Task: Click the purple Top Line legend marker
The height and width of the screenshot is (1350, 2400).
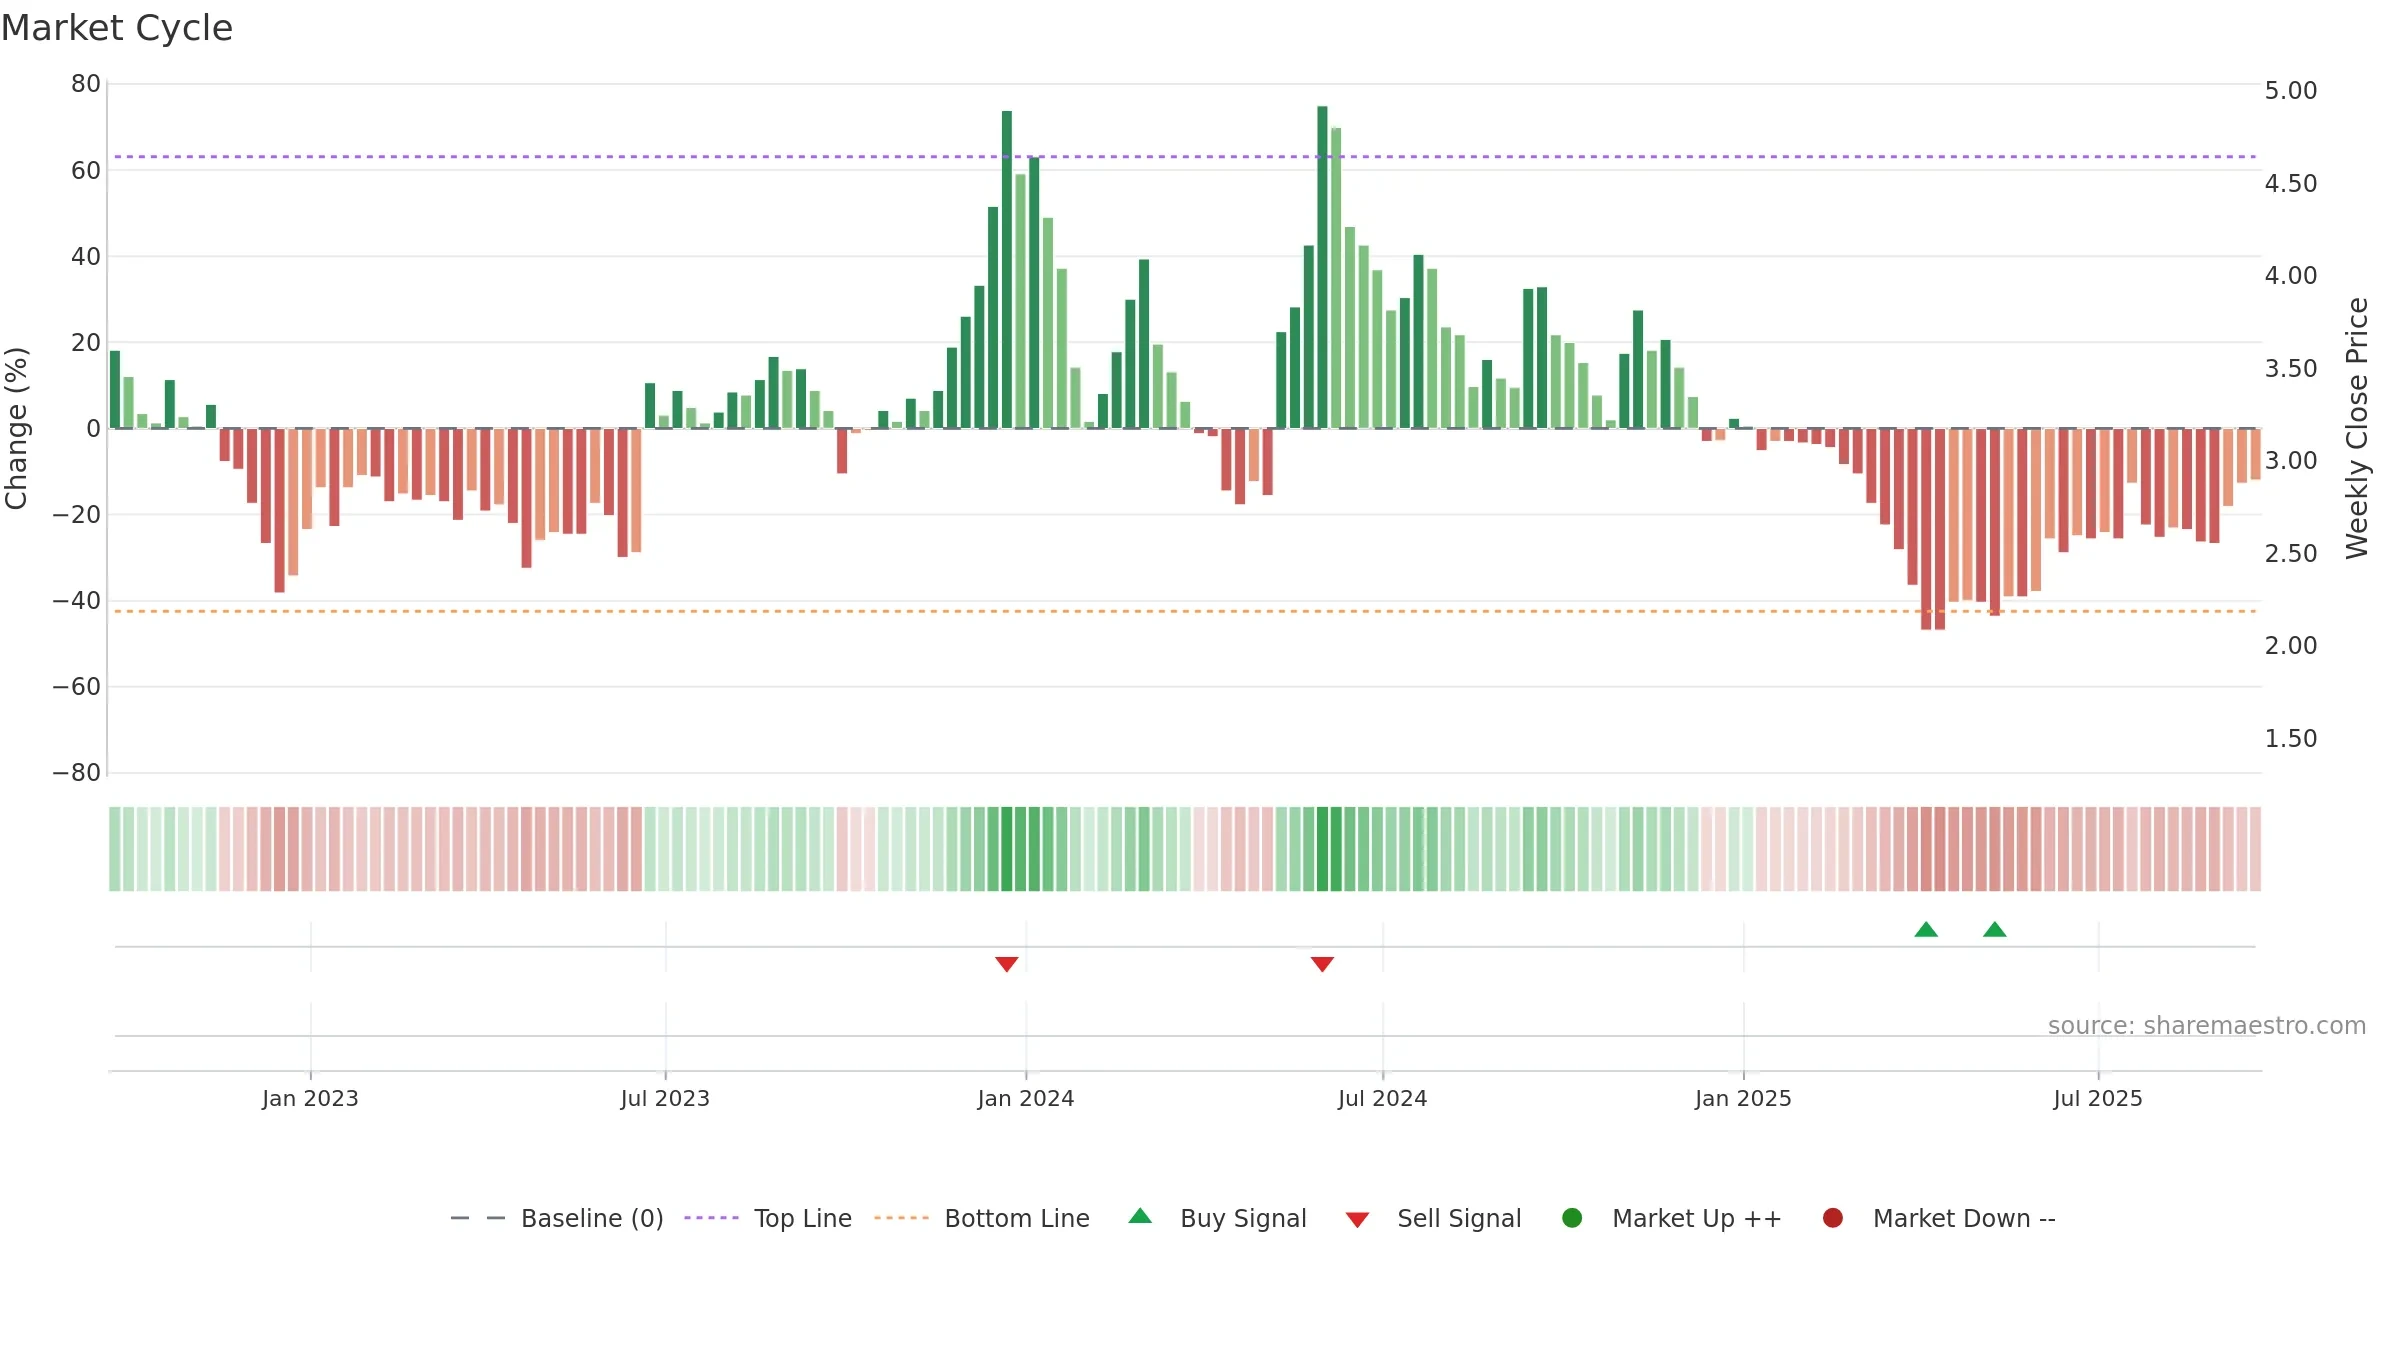Action: tap(711, 1218)
